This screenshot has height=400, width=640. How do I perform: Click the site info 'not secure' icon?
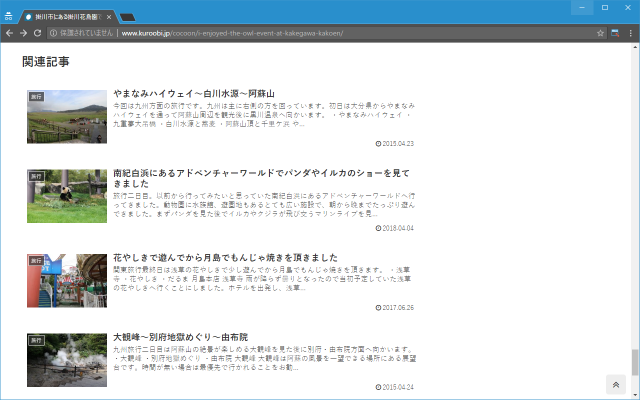tap(53, 33)
